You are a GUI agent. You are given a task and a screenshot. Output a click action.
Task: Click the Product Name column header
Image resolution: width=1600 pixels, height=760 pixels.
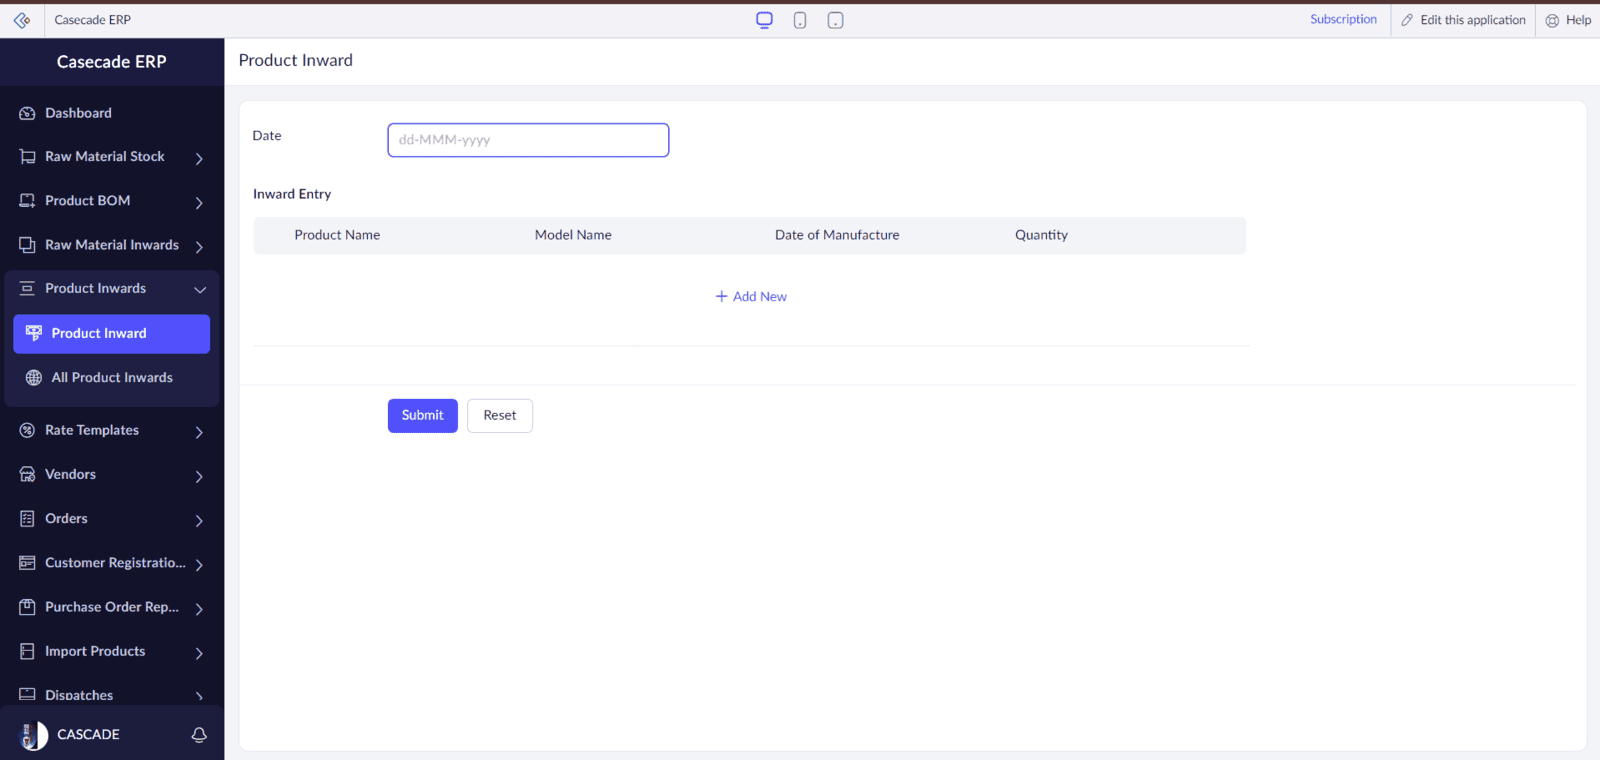coord(337,235)
